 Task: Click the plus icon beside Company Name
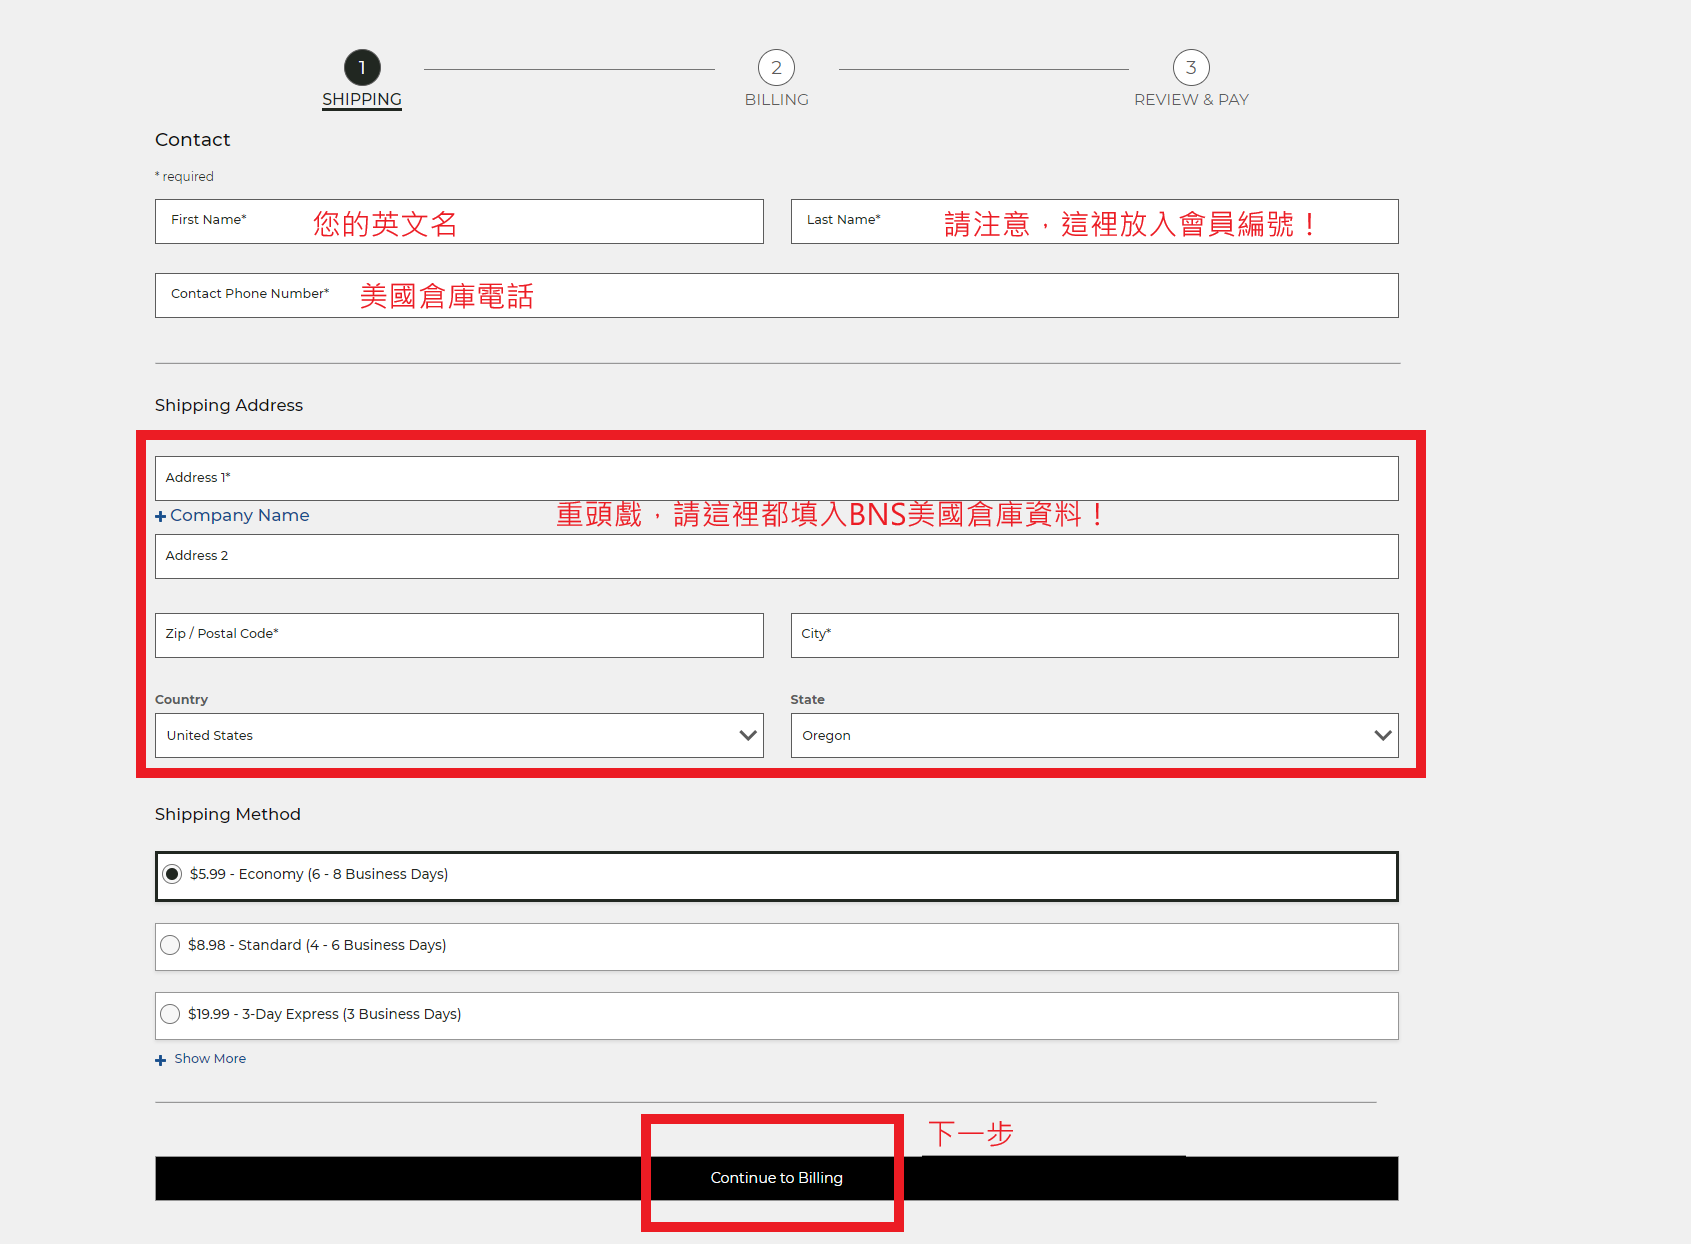[161, 516]
